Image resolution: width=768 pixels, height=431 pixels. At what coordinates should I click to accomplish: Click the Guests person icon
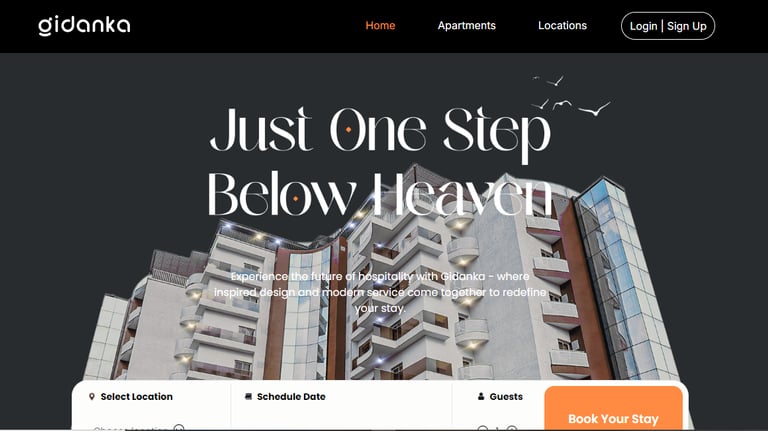481,397
